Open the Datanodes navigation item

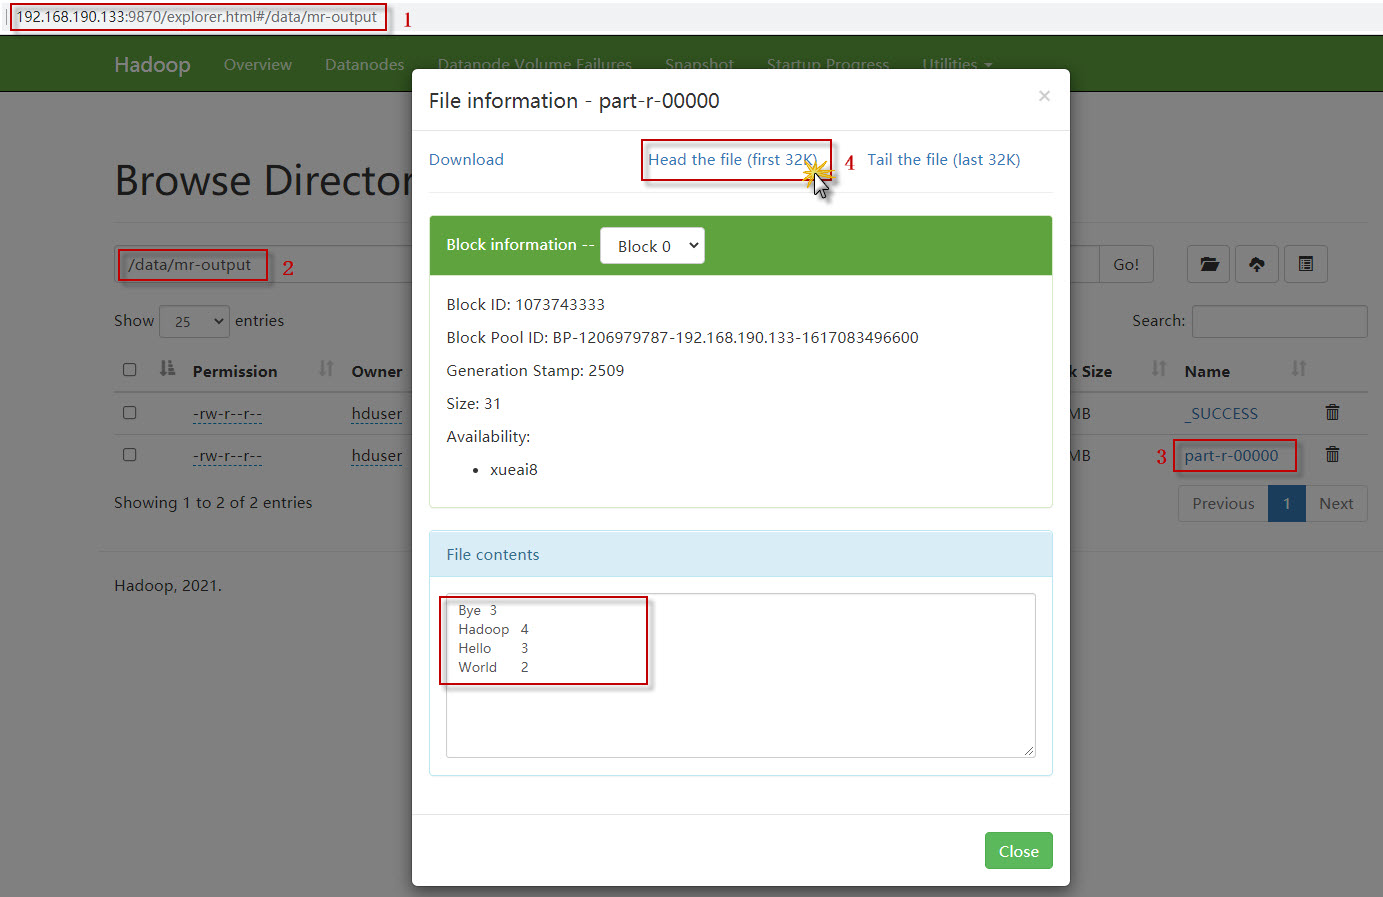[364, 64]
